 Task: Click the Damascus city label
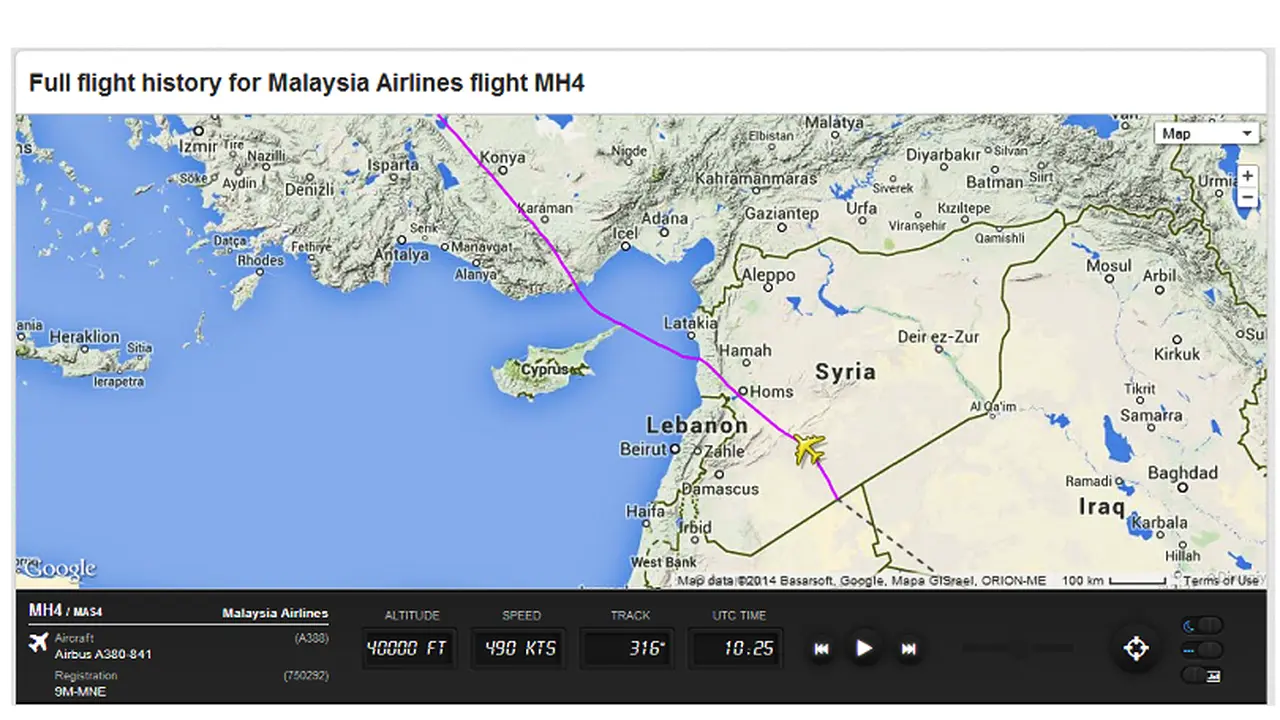[x=720, y=490]
